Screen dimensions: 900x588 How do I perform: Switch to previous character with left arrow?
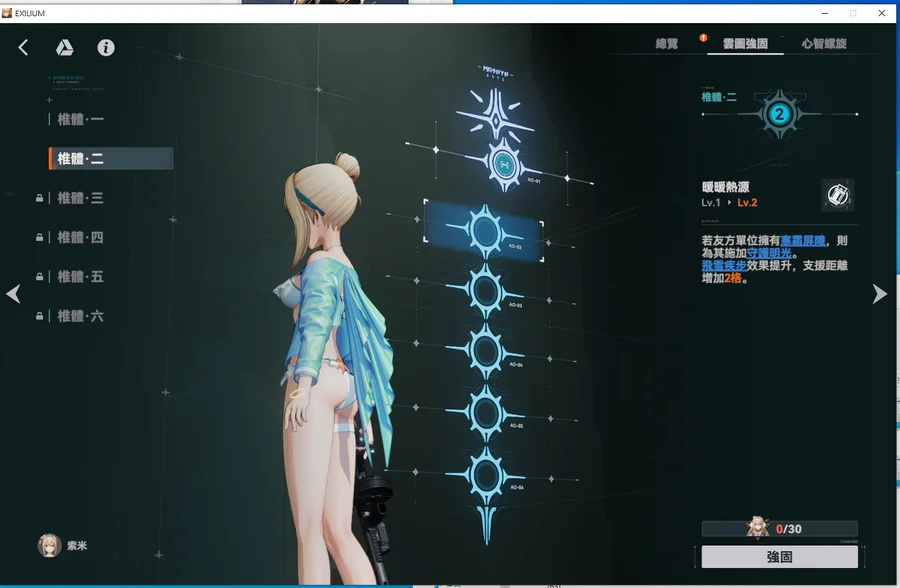(x=14, y=294)
